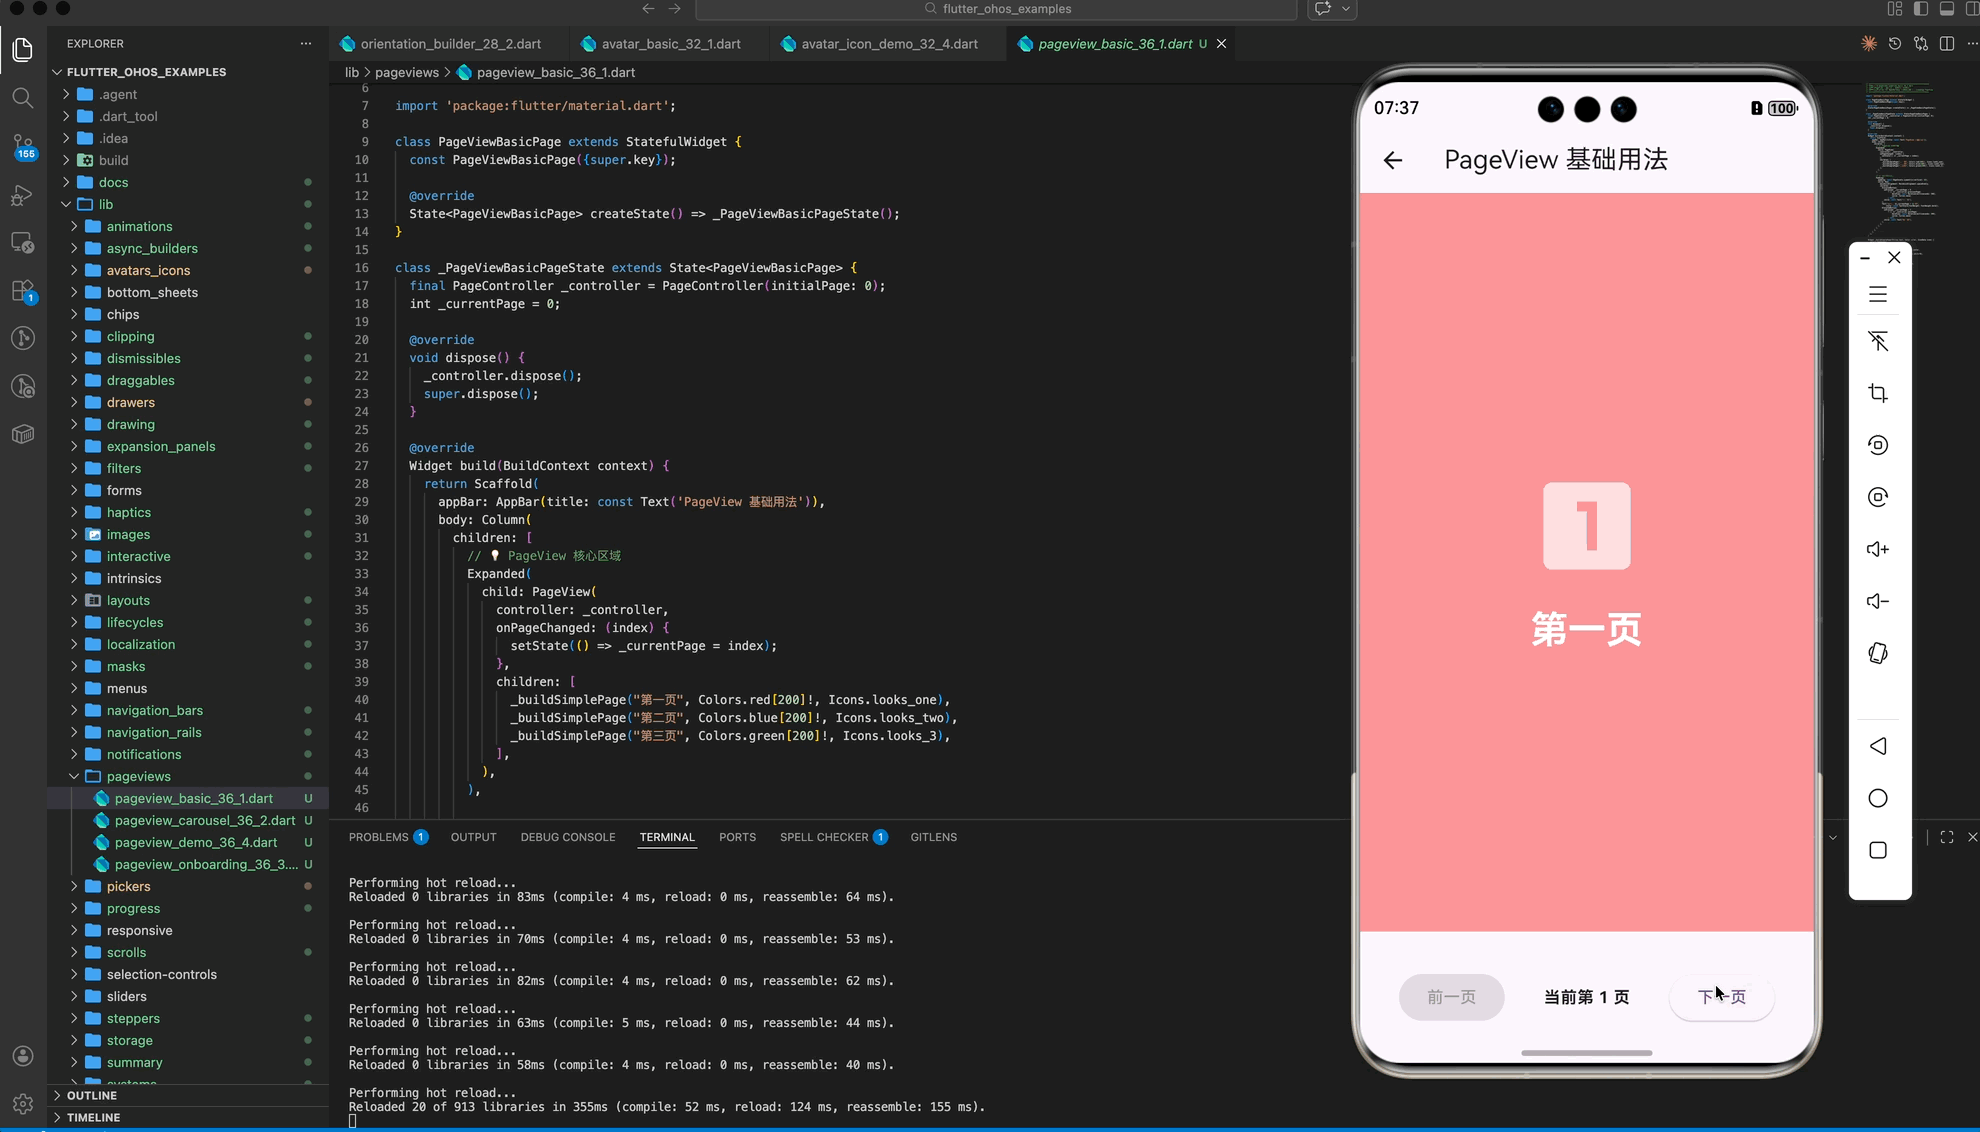
Task: Collapse the pageviews folder
Action: click(x=138, y=776)
